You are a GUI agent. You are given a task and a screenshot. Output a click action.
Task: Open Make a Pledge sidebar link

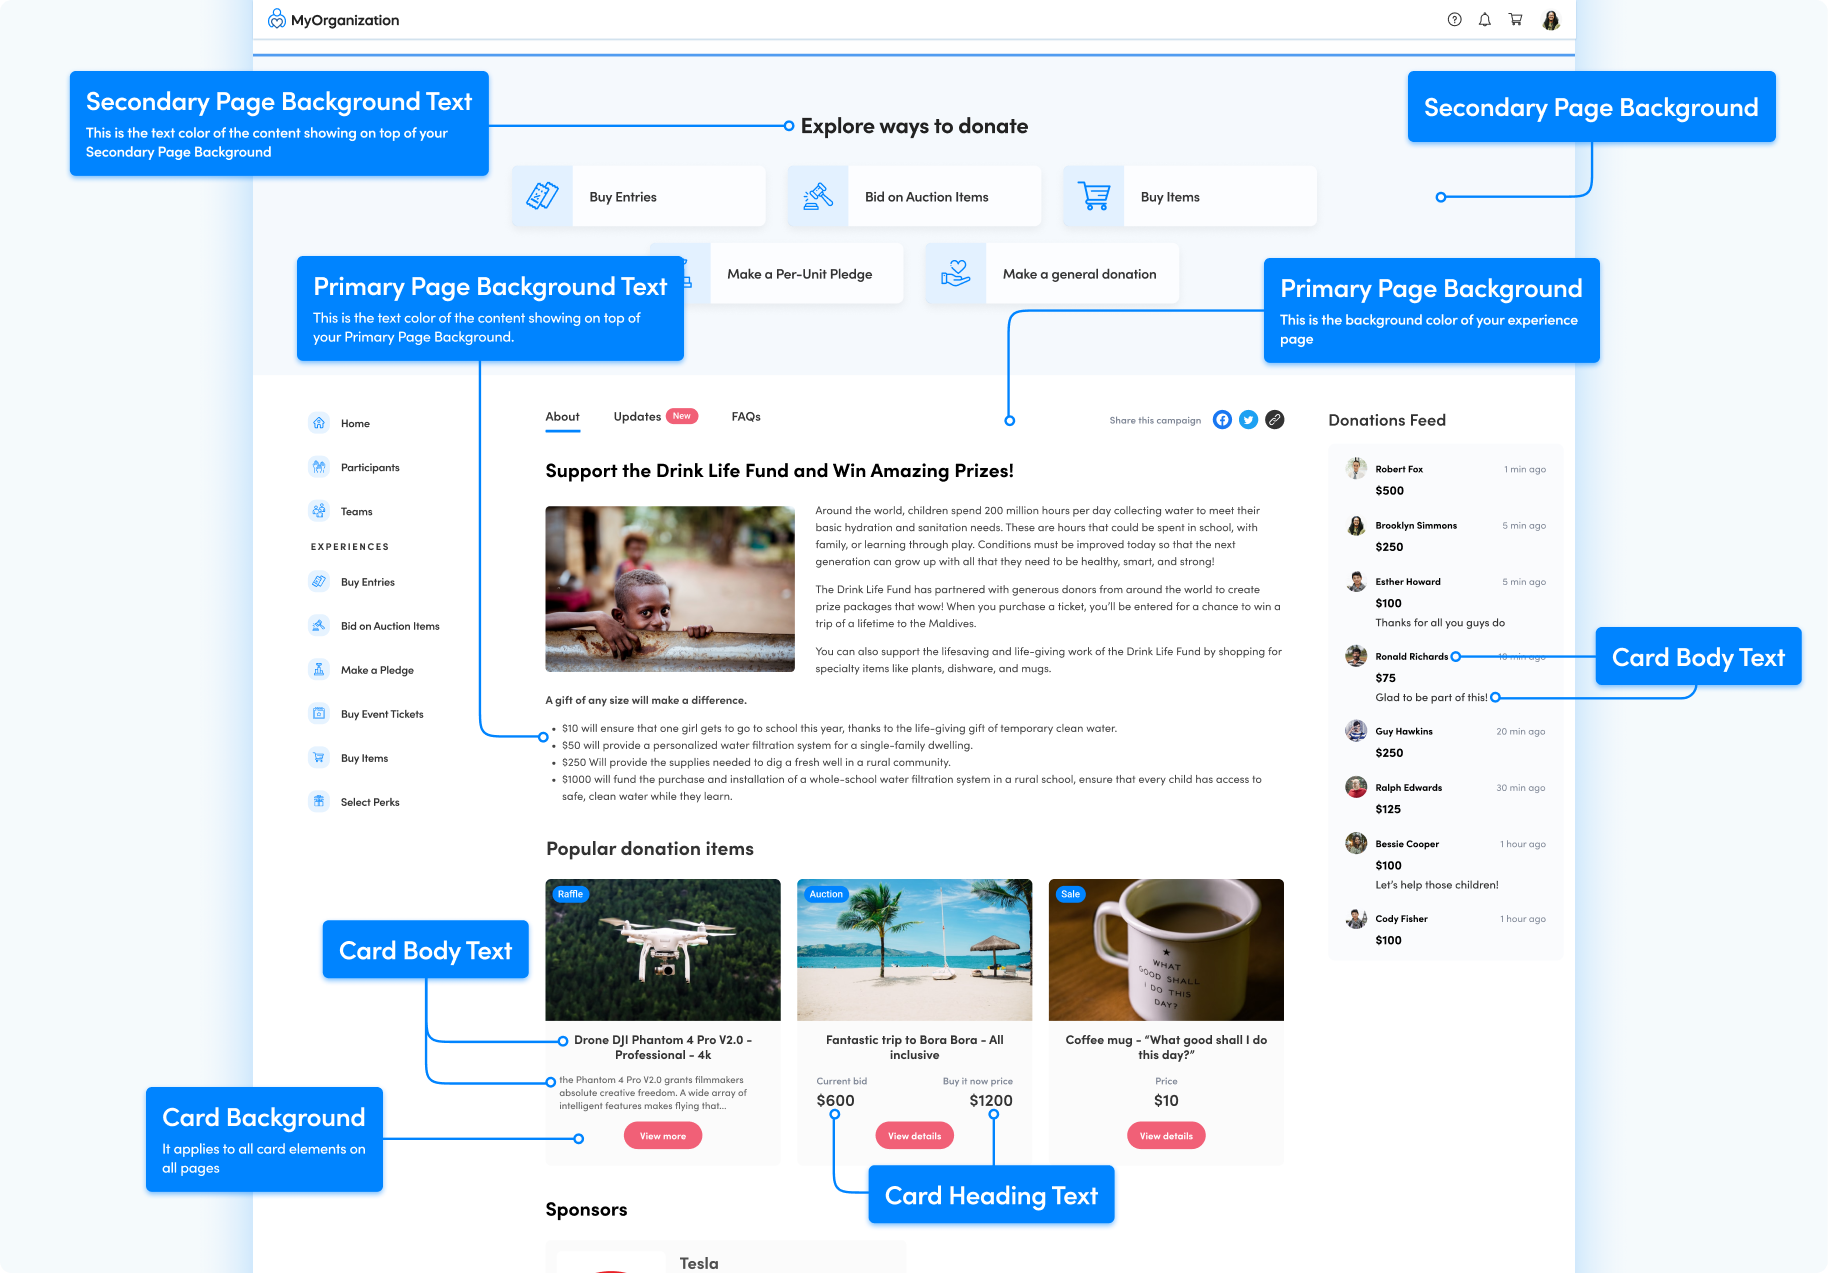click(x=377, y=671)
